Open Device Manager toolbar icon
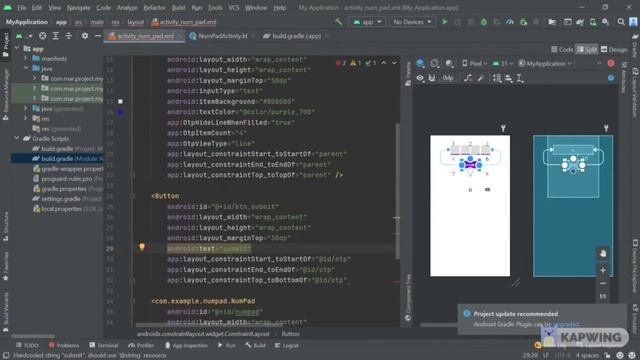The width and height of the screenshot is (640, 360). pyautogui.click(x=593, y=22)
